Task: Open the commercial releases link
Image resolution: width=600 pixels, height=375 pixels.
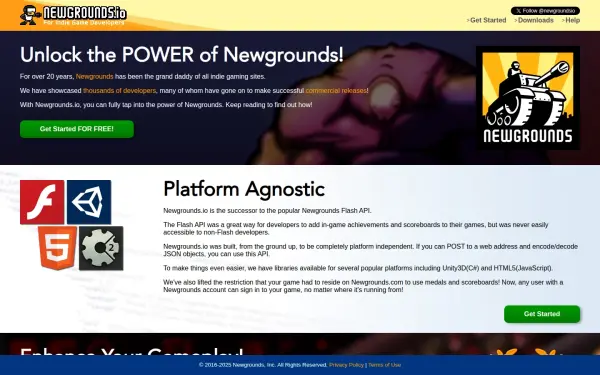Action: click(336, 91)
